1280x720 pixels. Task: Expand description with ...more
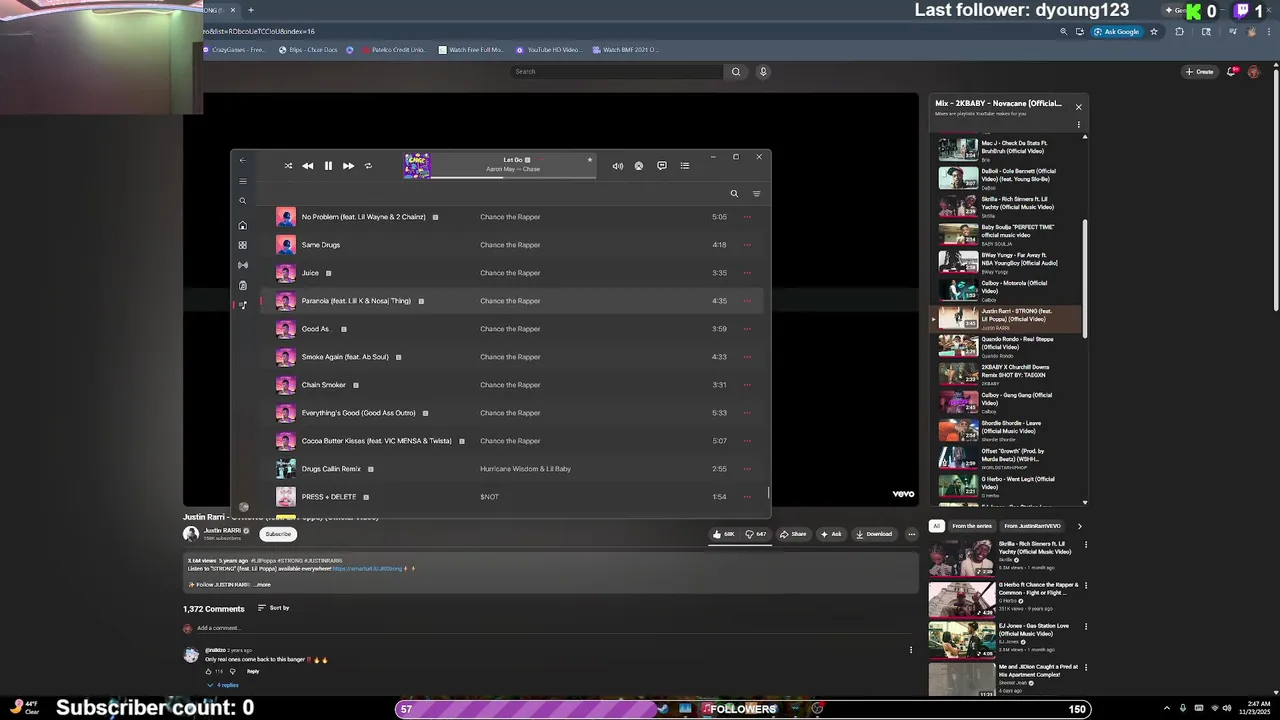262,585
